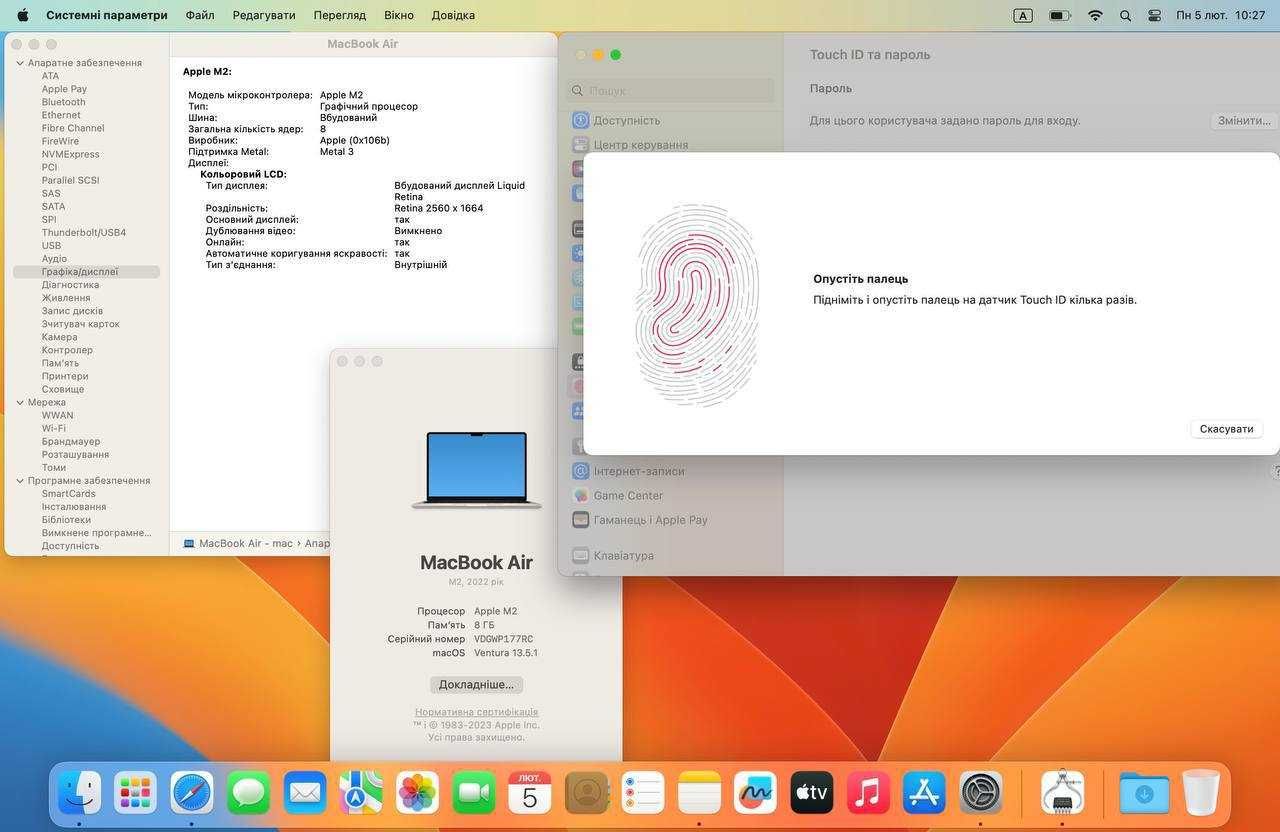This screenshot has height=832, width=1280.
Task: Launch FaceTime from the Dock
Action: point(474,793)
